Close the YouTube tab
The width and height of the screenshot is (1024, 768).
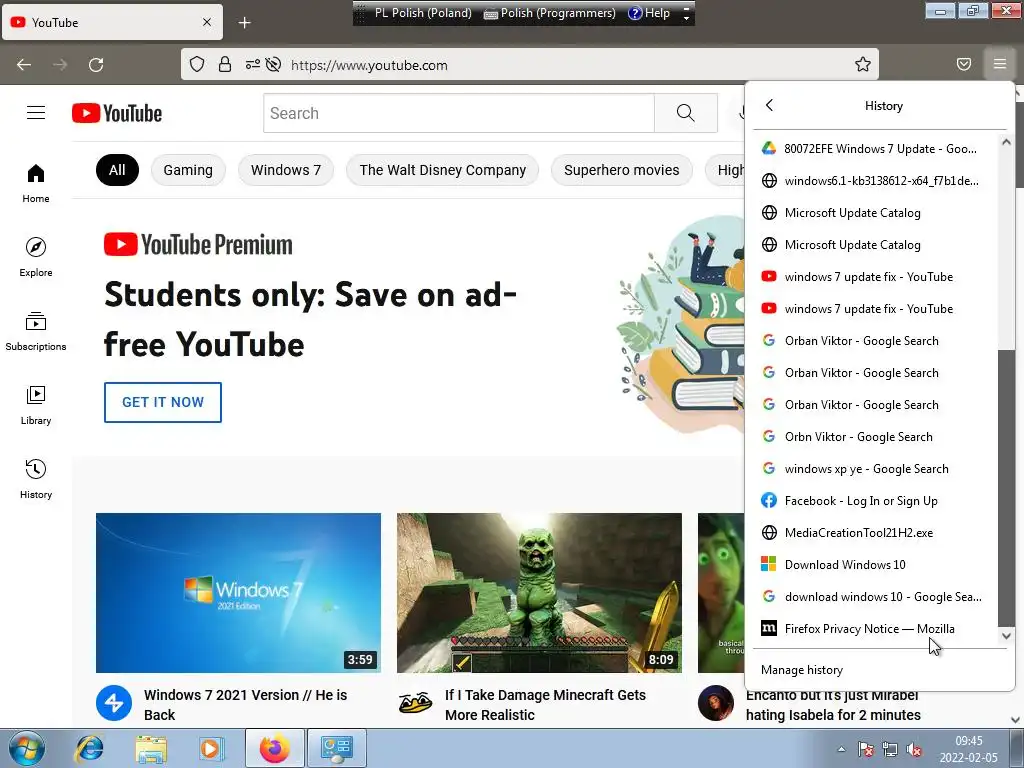tap(207, 22)
